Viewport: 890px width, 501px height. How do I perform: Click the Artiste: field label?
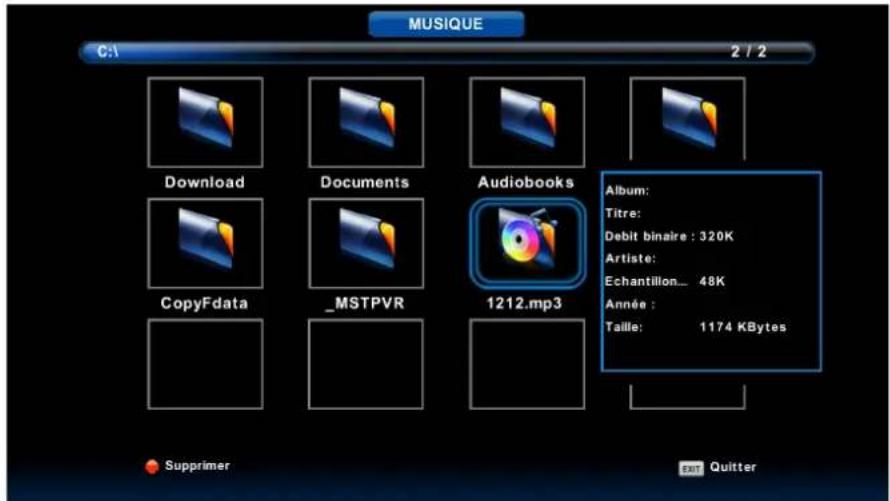coord(630,259)
